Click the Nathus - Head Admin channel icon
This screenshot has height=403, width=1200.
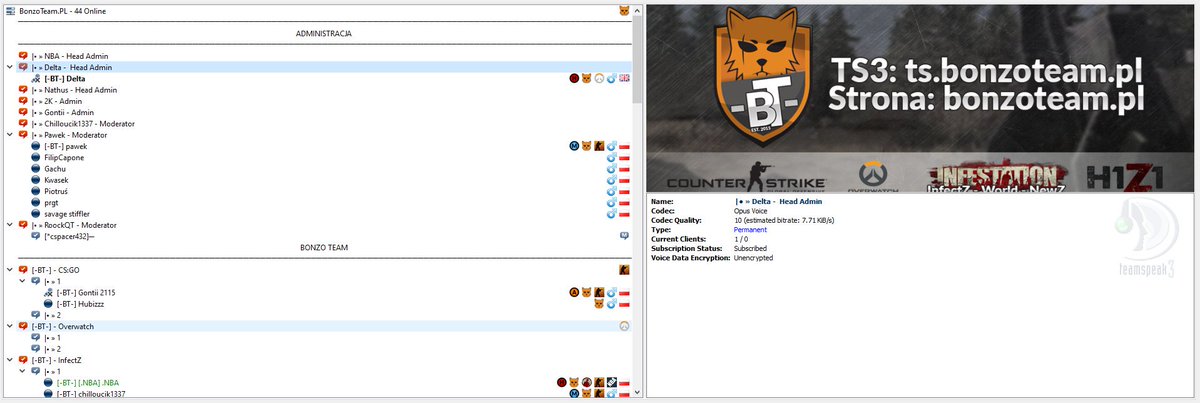point(24,90)
